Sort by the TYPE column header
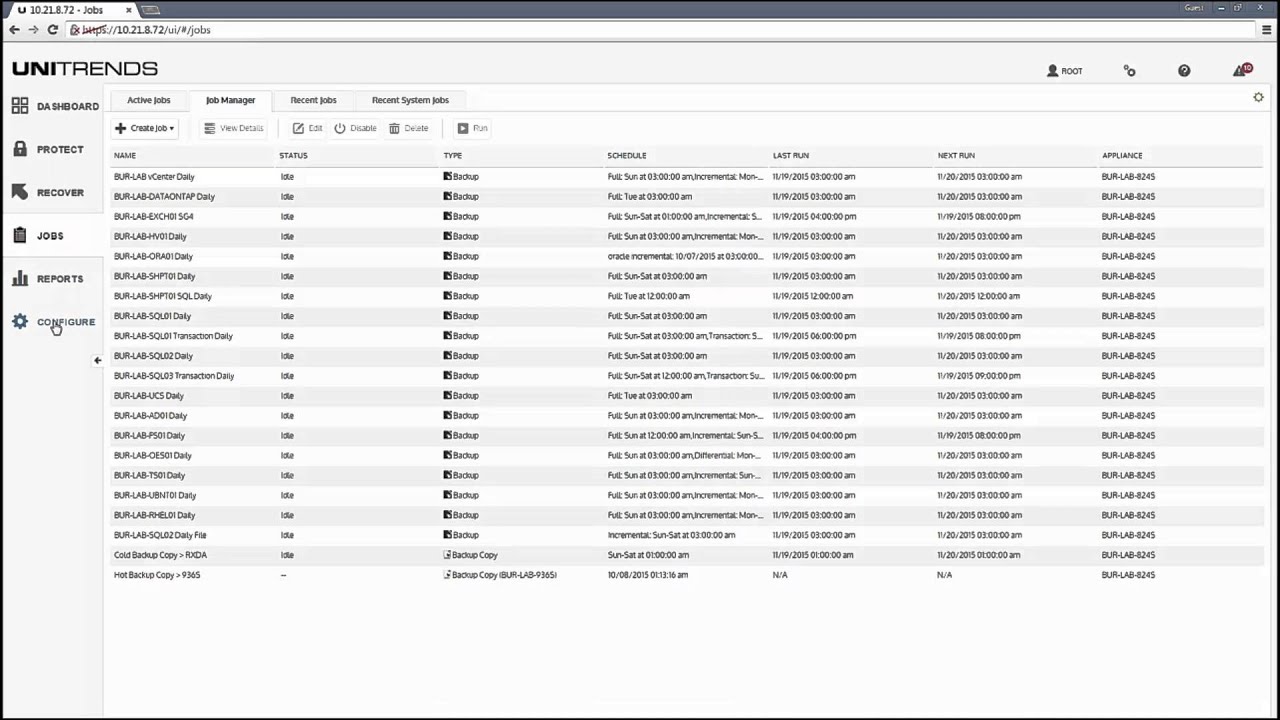Viewport: 1280px width, 720px height. [452, 155]
